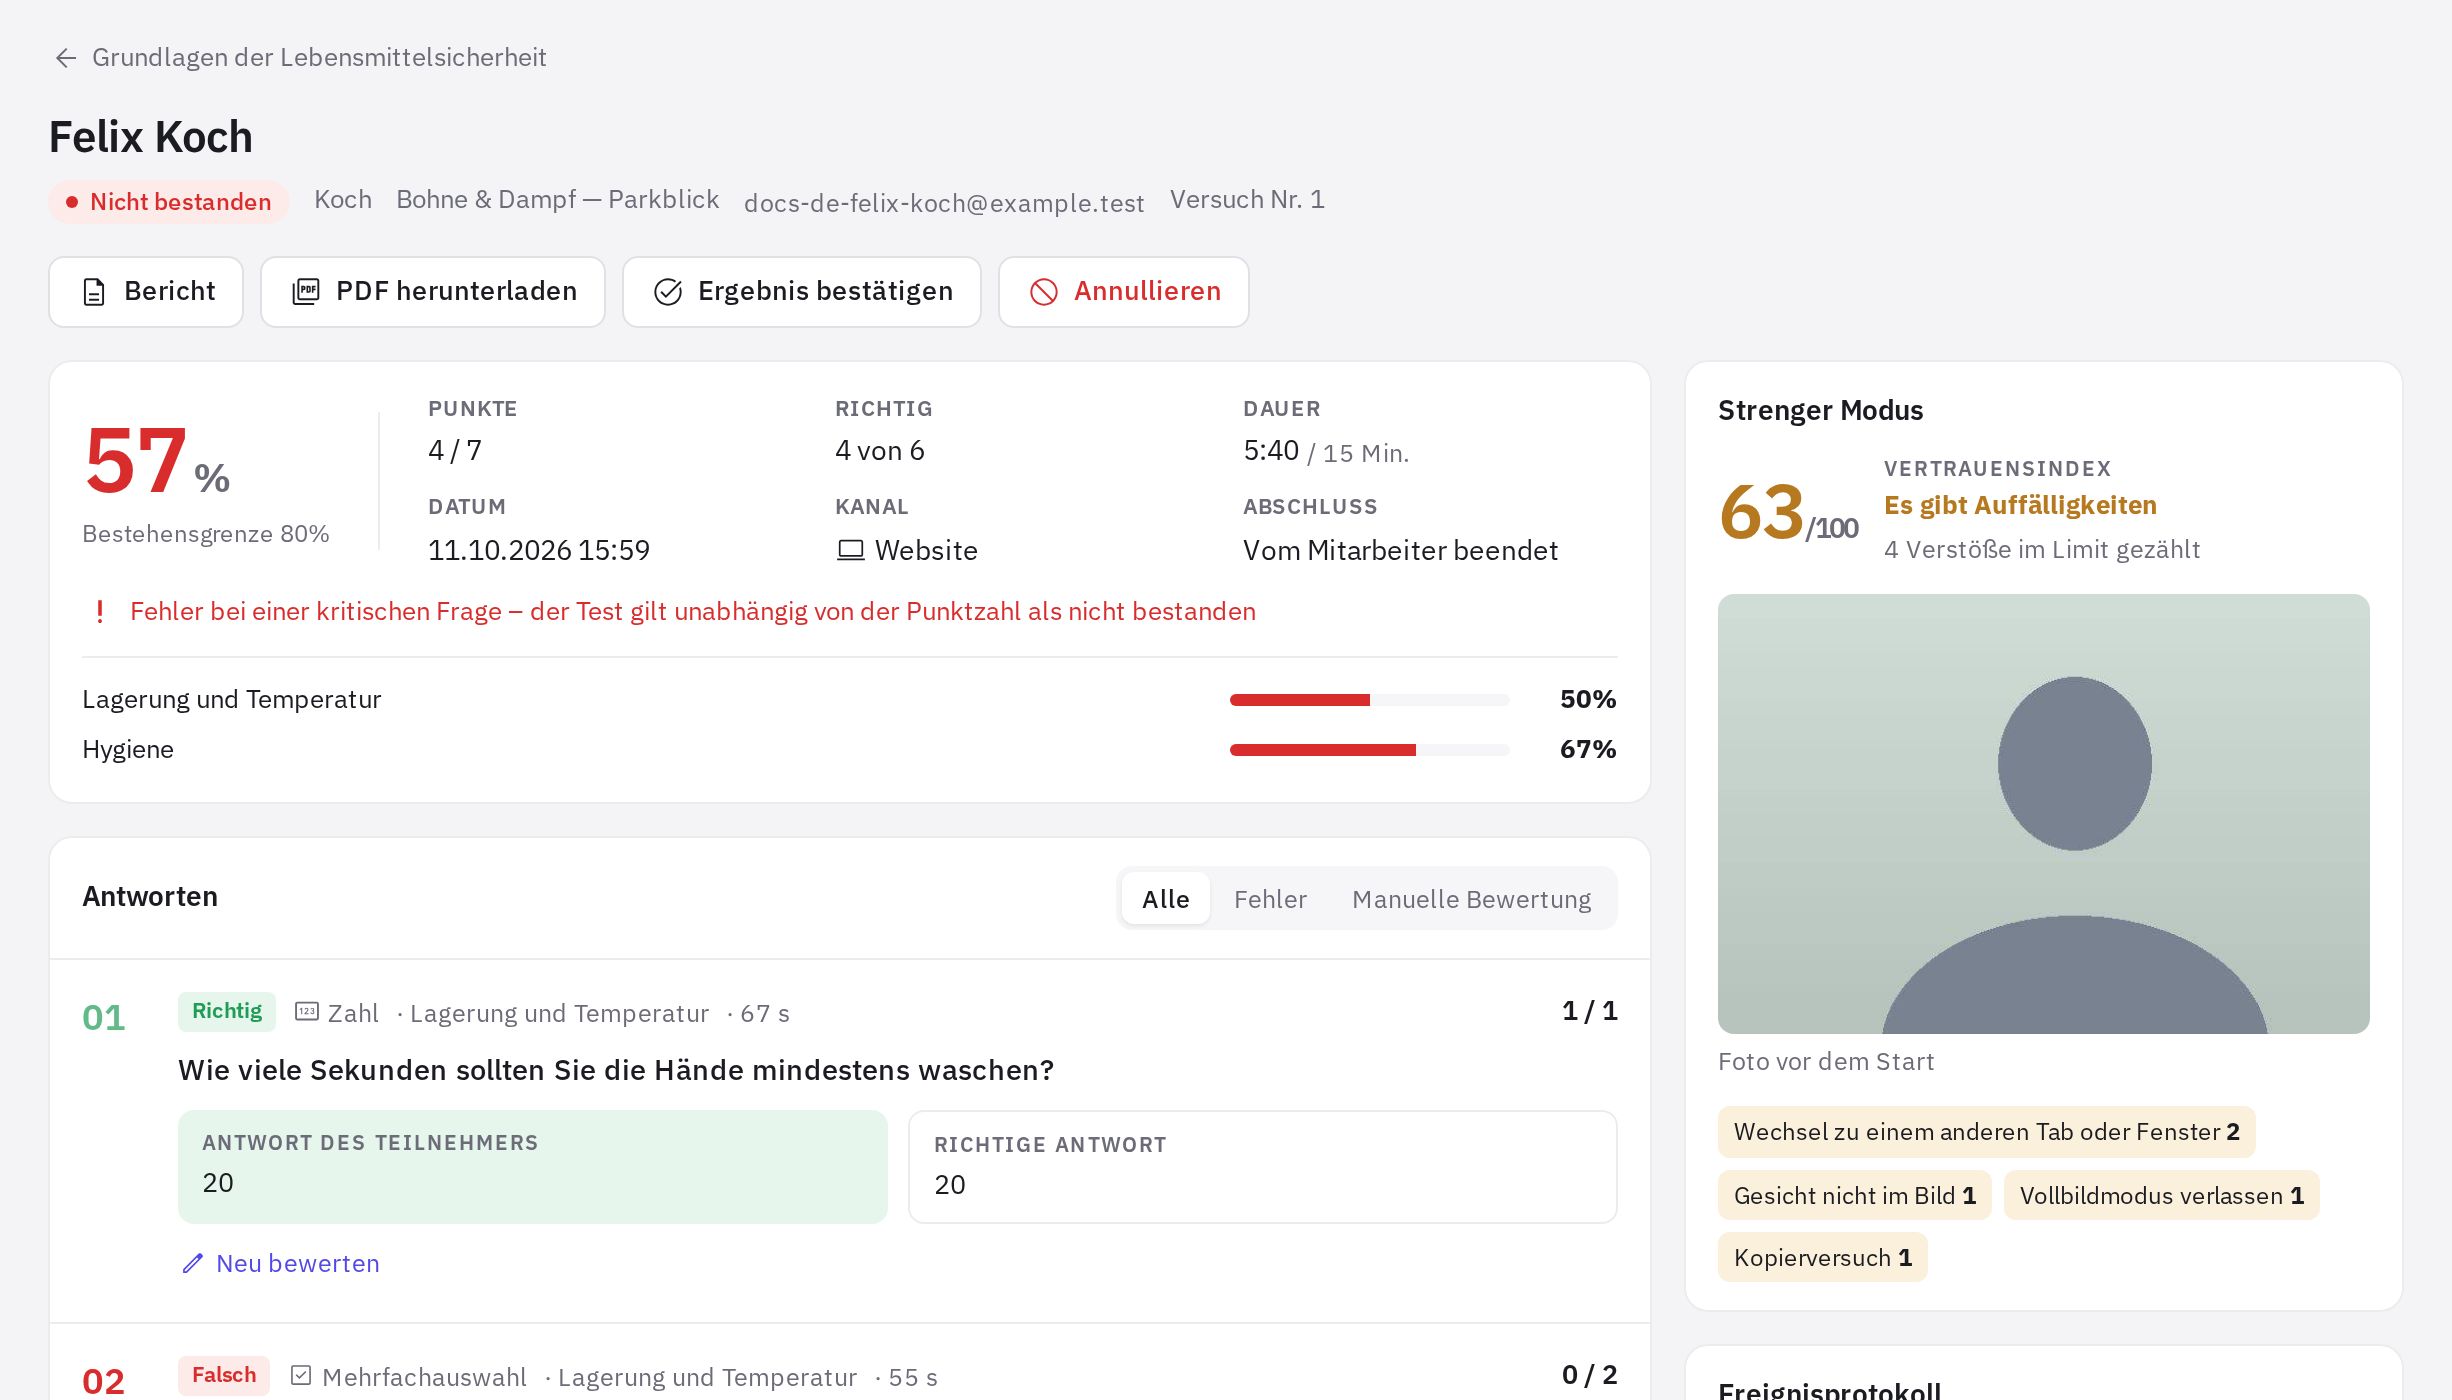
Task: Click the red exclamation warning icon
Action: pyautogui.click(x=99, y=611)
